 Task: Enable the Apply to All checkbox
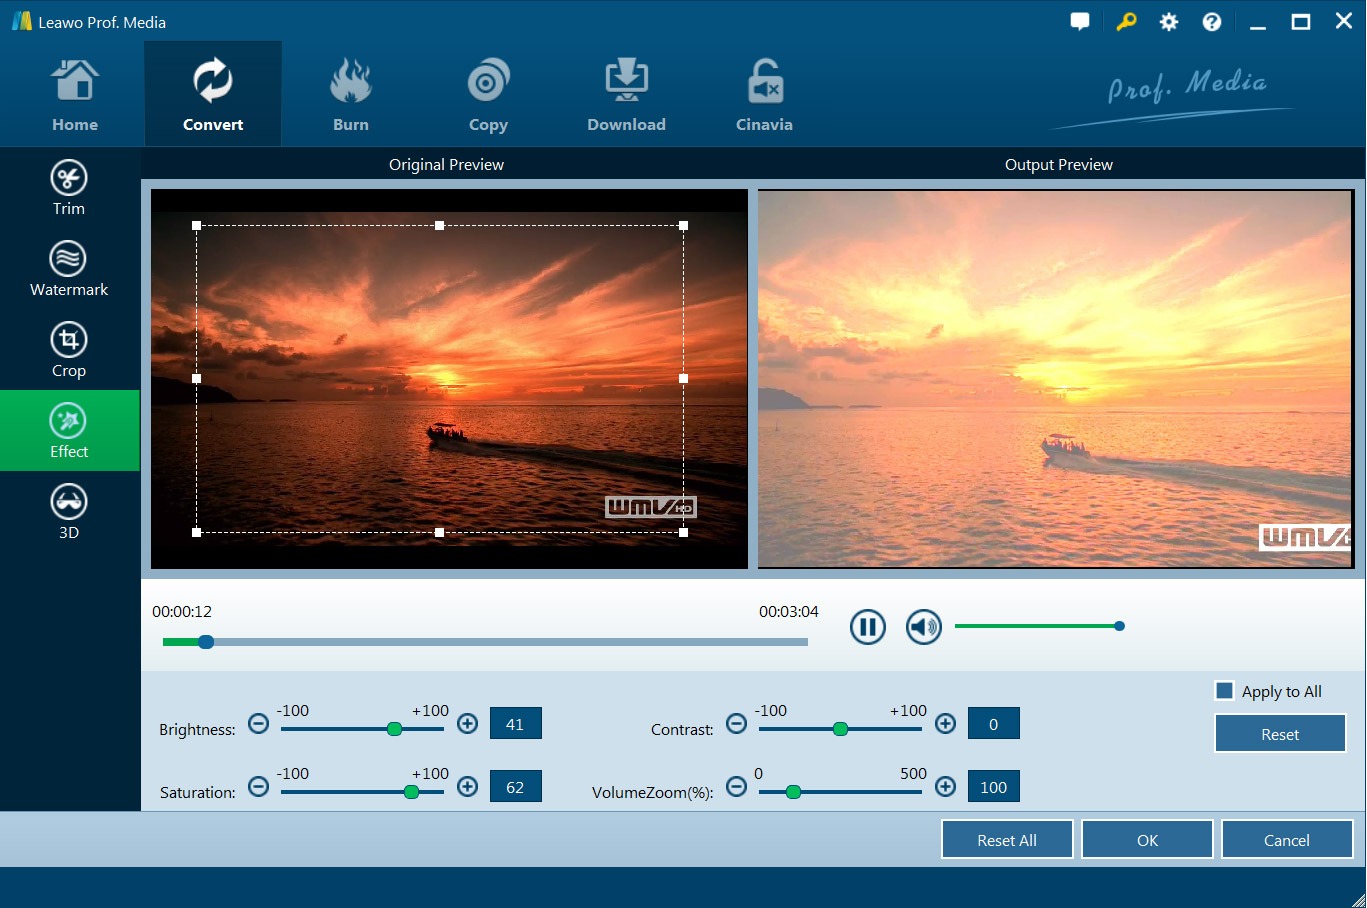(1224, 691)
